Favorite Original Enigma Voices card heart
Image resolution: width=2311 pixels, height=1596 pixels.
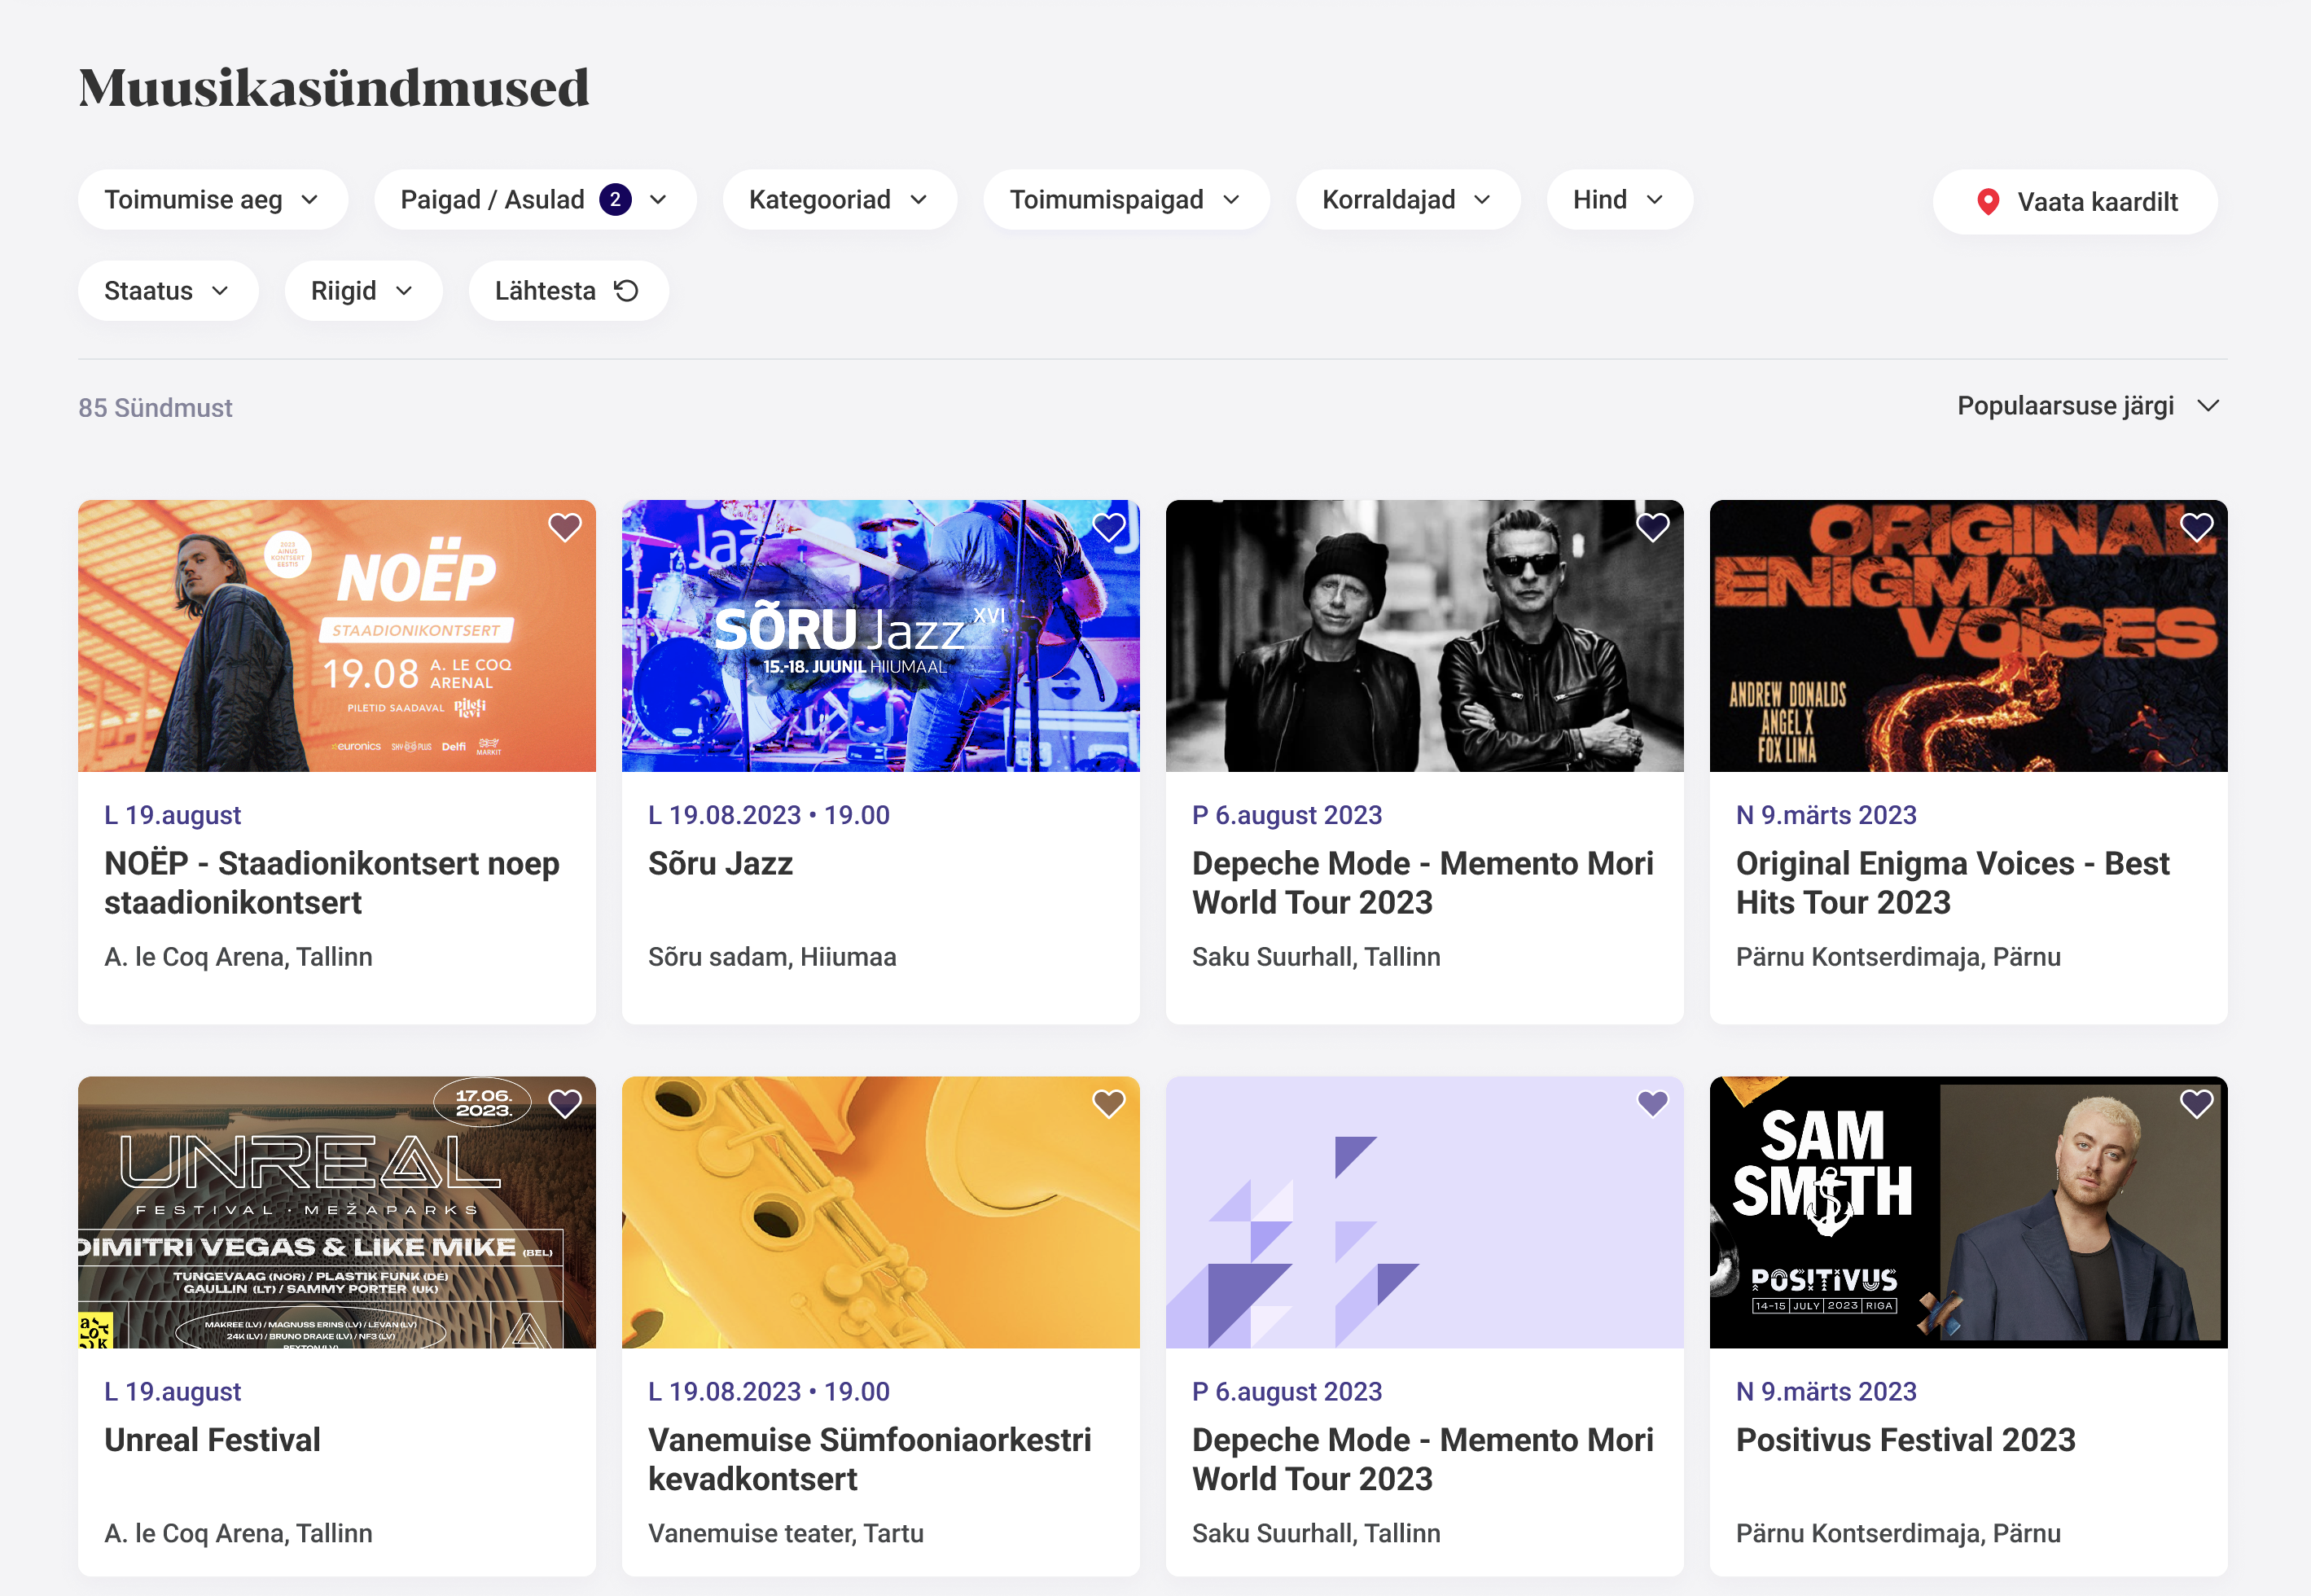tap(2197, 527)
